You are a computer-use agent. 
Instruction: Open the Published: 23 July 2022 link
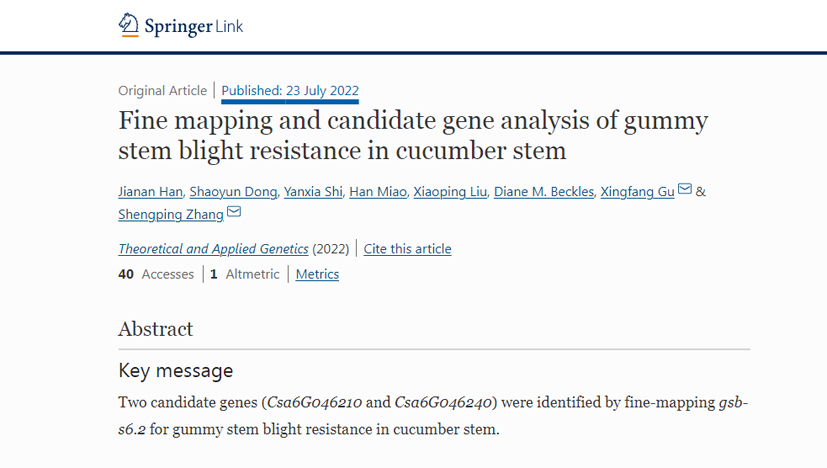click(x=290, y=91)
